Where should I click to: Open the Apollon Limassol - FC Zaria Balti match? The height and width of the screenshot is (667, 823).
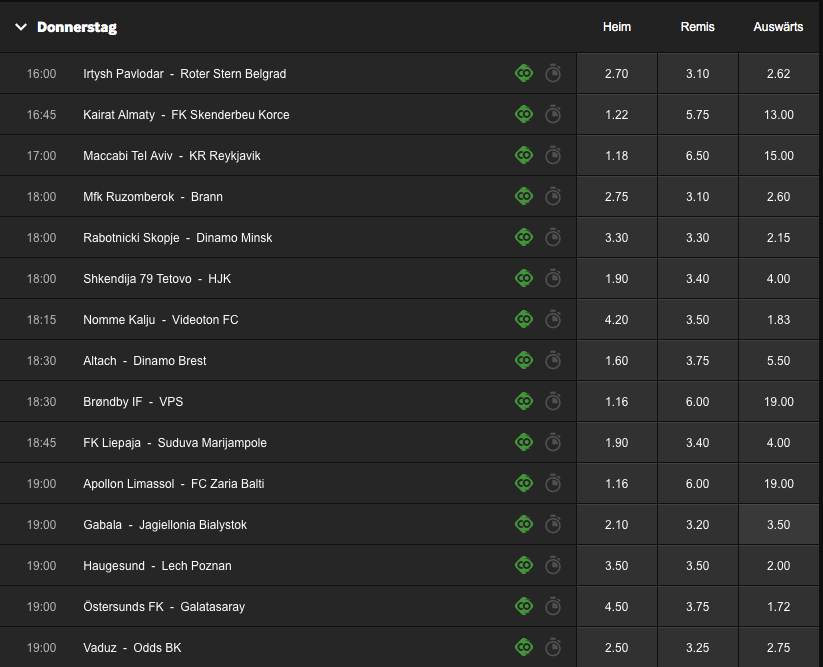pyautogui.click(x=174, y=483)
